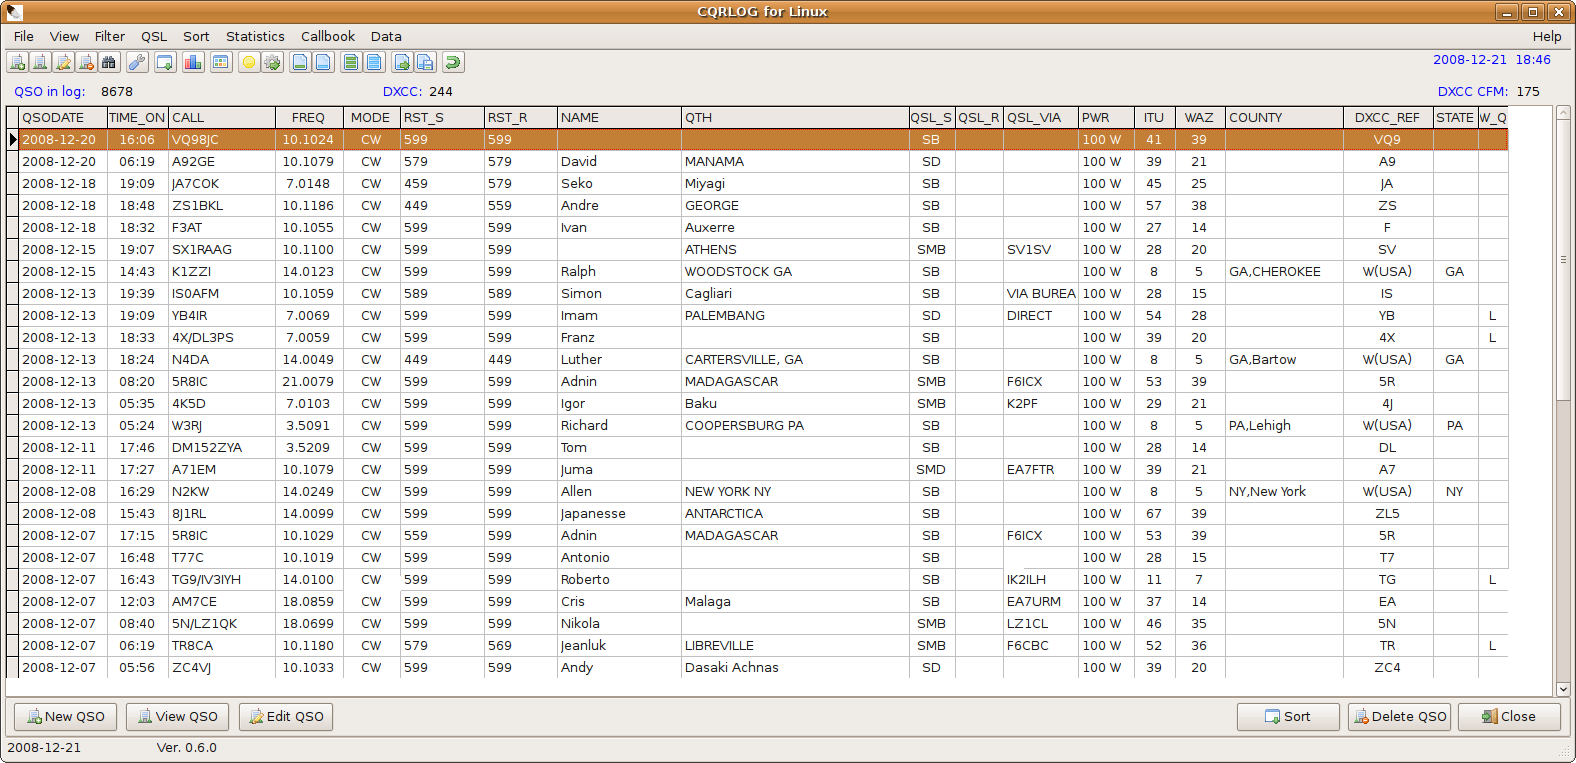Click the QTH column header

pos(795,117)
